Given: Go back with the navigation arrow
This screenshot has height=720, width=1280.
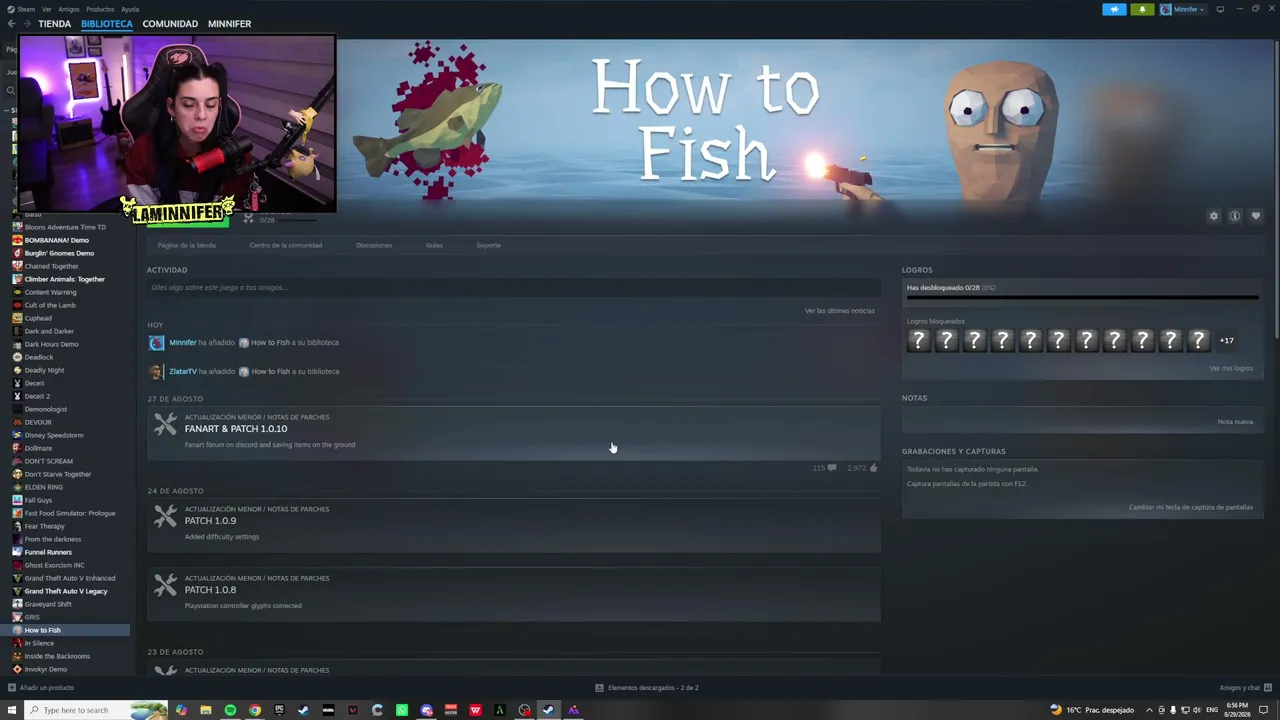Looking at the screenshot, I should 11,23.
